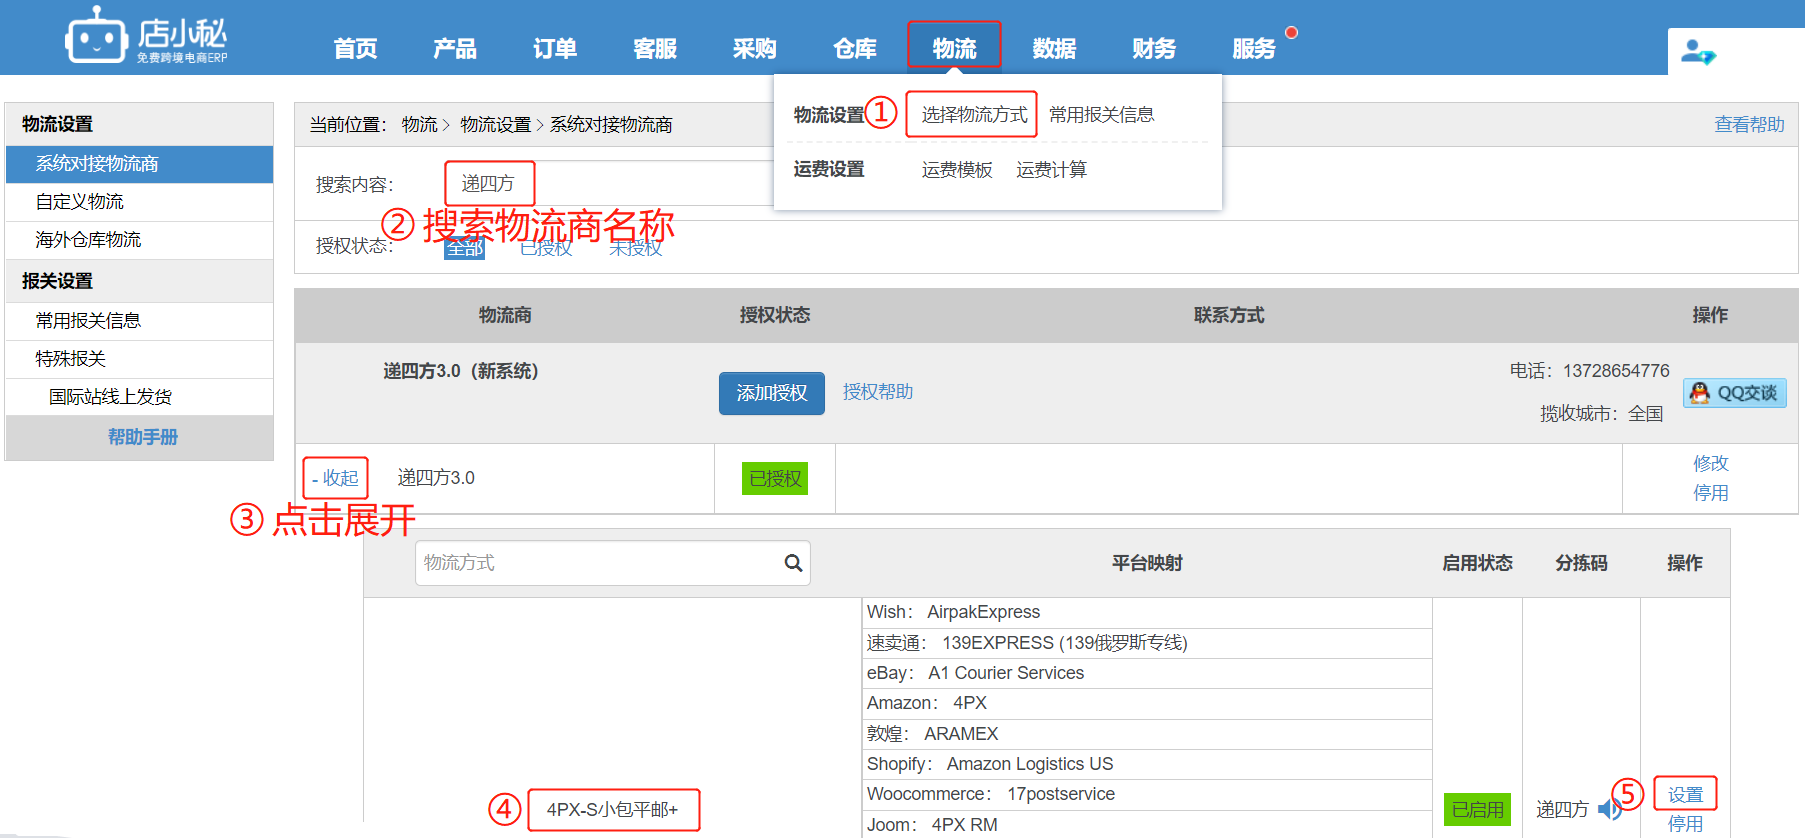Click the speaker icon next to 递四方
This screenshot has height=838, width=1805.
[1609, 809]
